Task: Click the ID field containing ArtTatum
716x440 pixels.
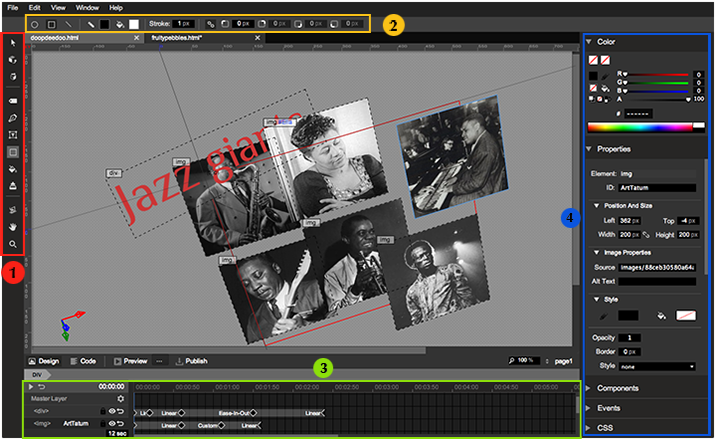Action: tap(657, 188)
